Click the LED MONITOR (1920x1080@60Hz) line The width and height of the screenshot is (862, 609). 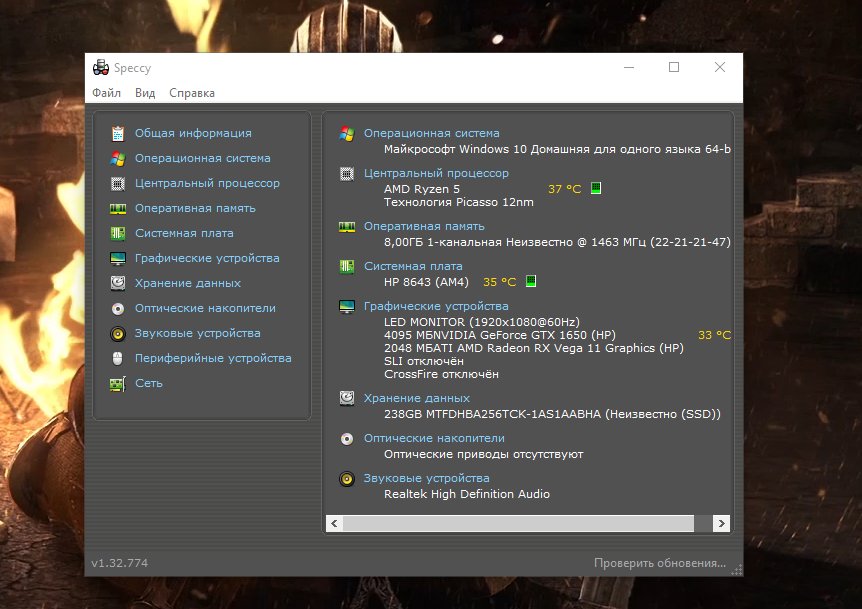(x=482, y=322)
